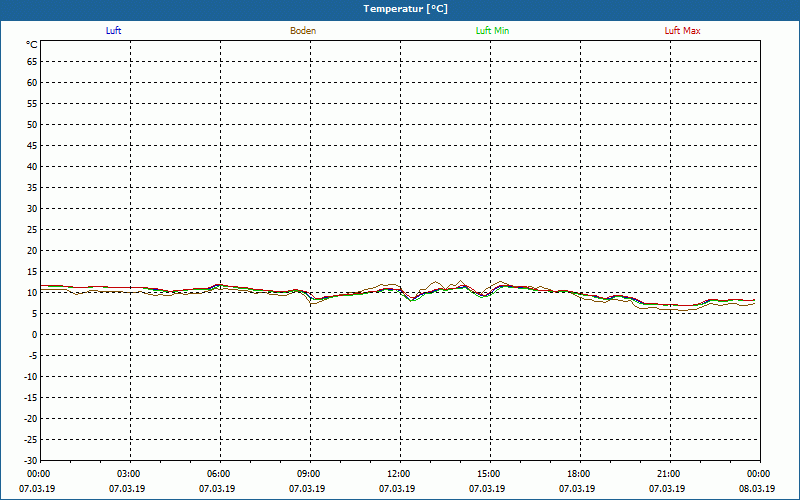Click the 45 y-axis label

click(x=32, y=146)
